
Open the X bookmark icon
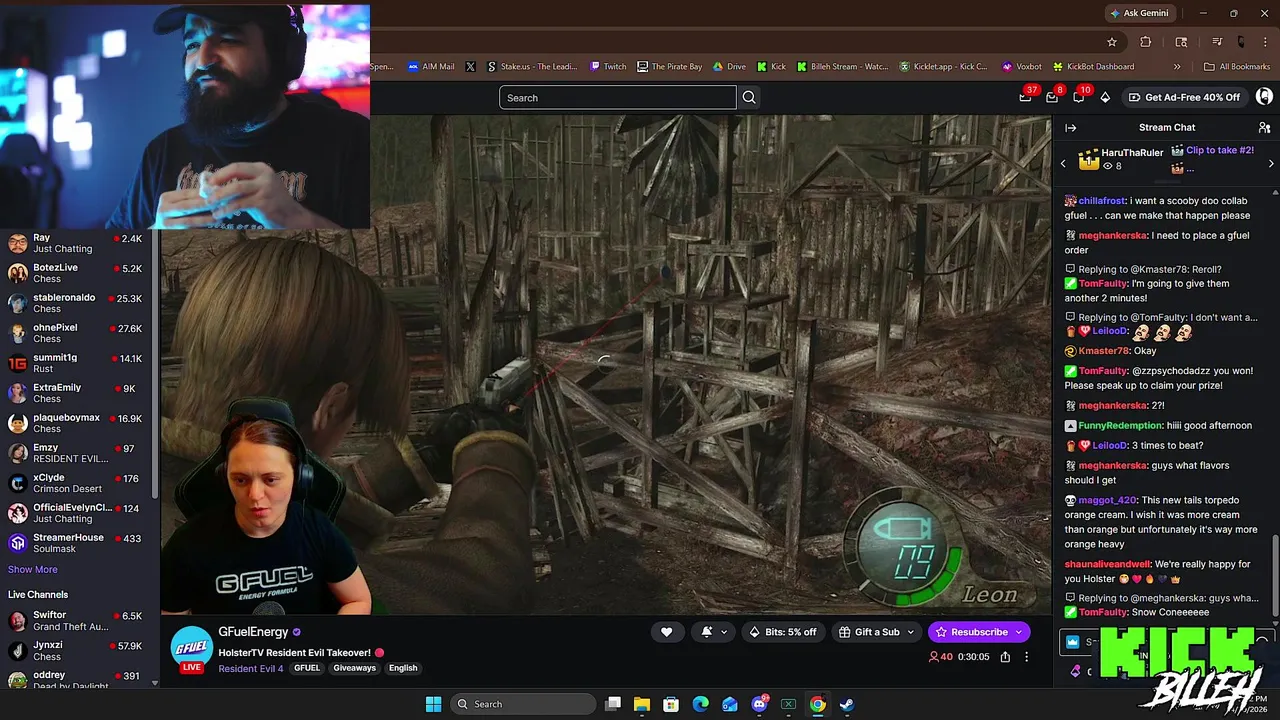point(471,67)
